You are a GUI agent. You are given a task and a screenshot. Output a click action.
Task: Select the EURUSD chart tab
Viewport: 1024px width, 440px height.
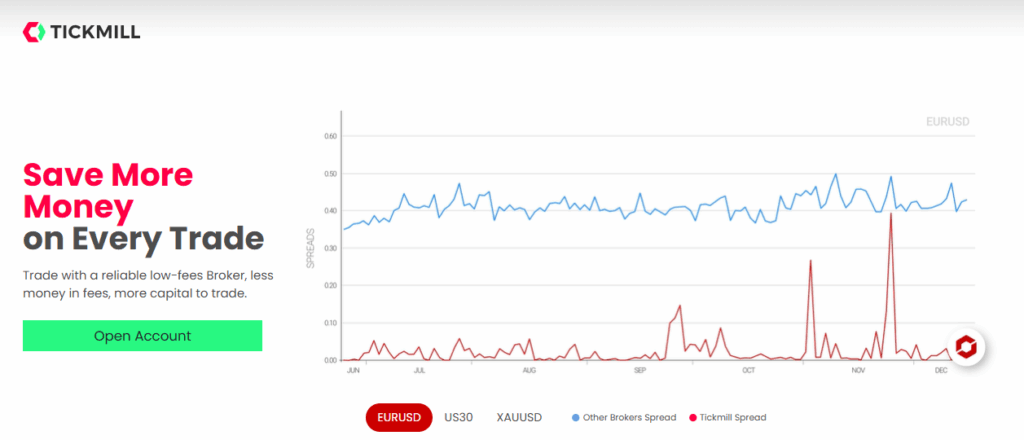pos(399,417)
